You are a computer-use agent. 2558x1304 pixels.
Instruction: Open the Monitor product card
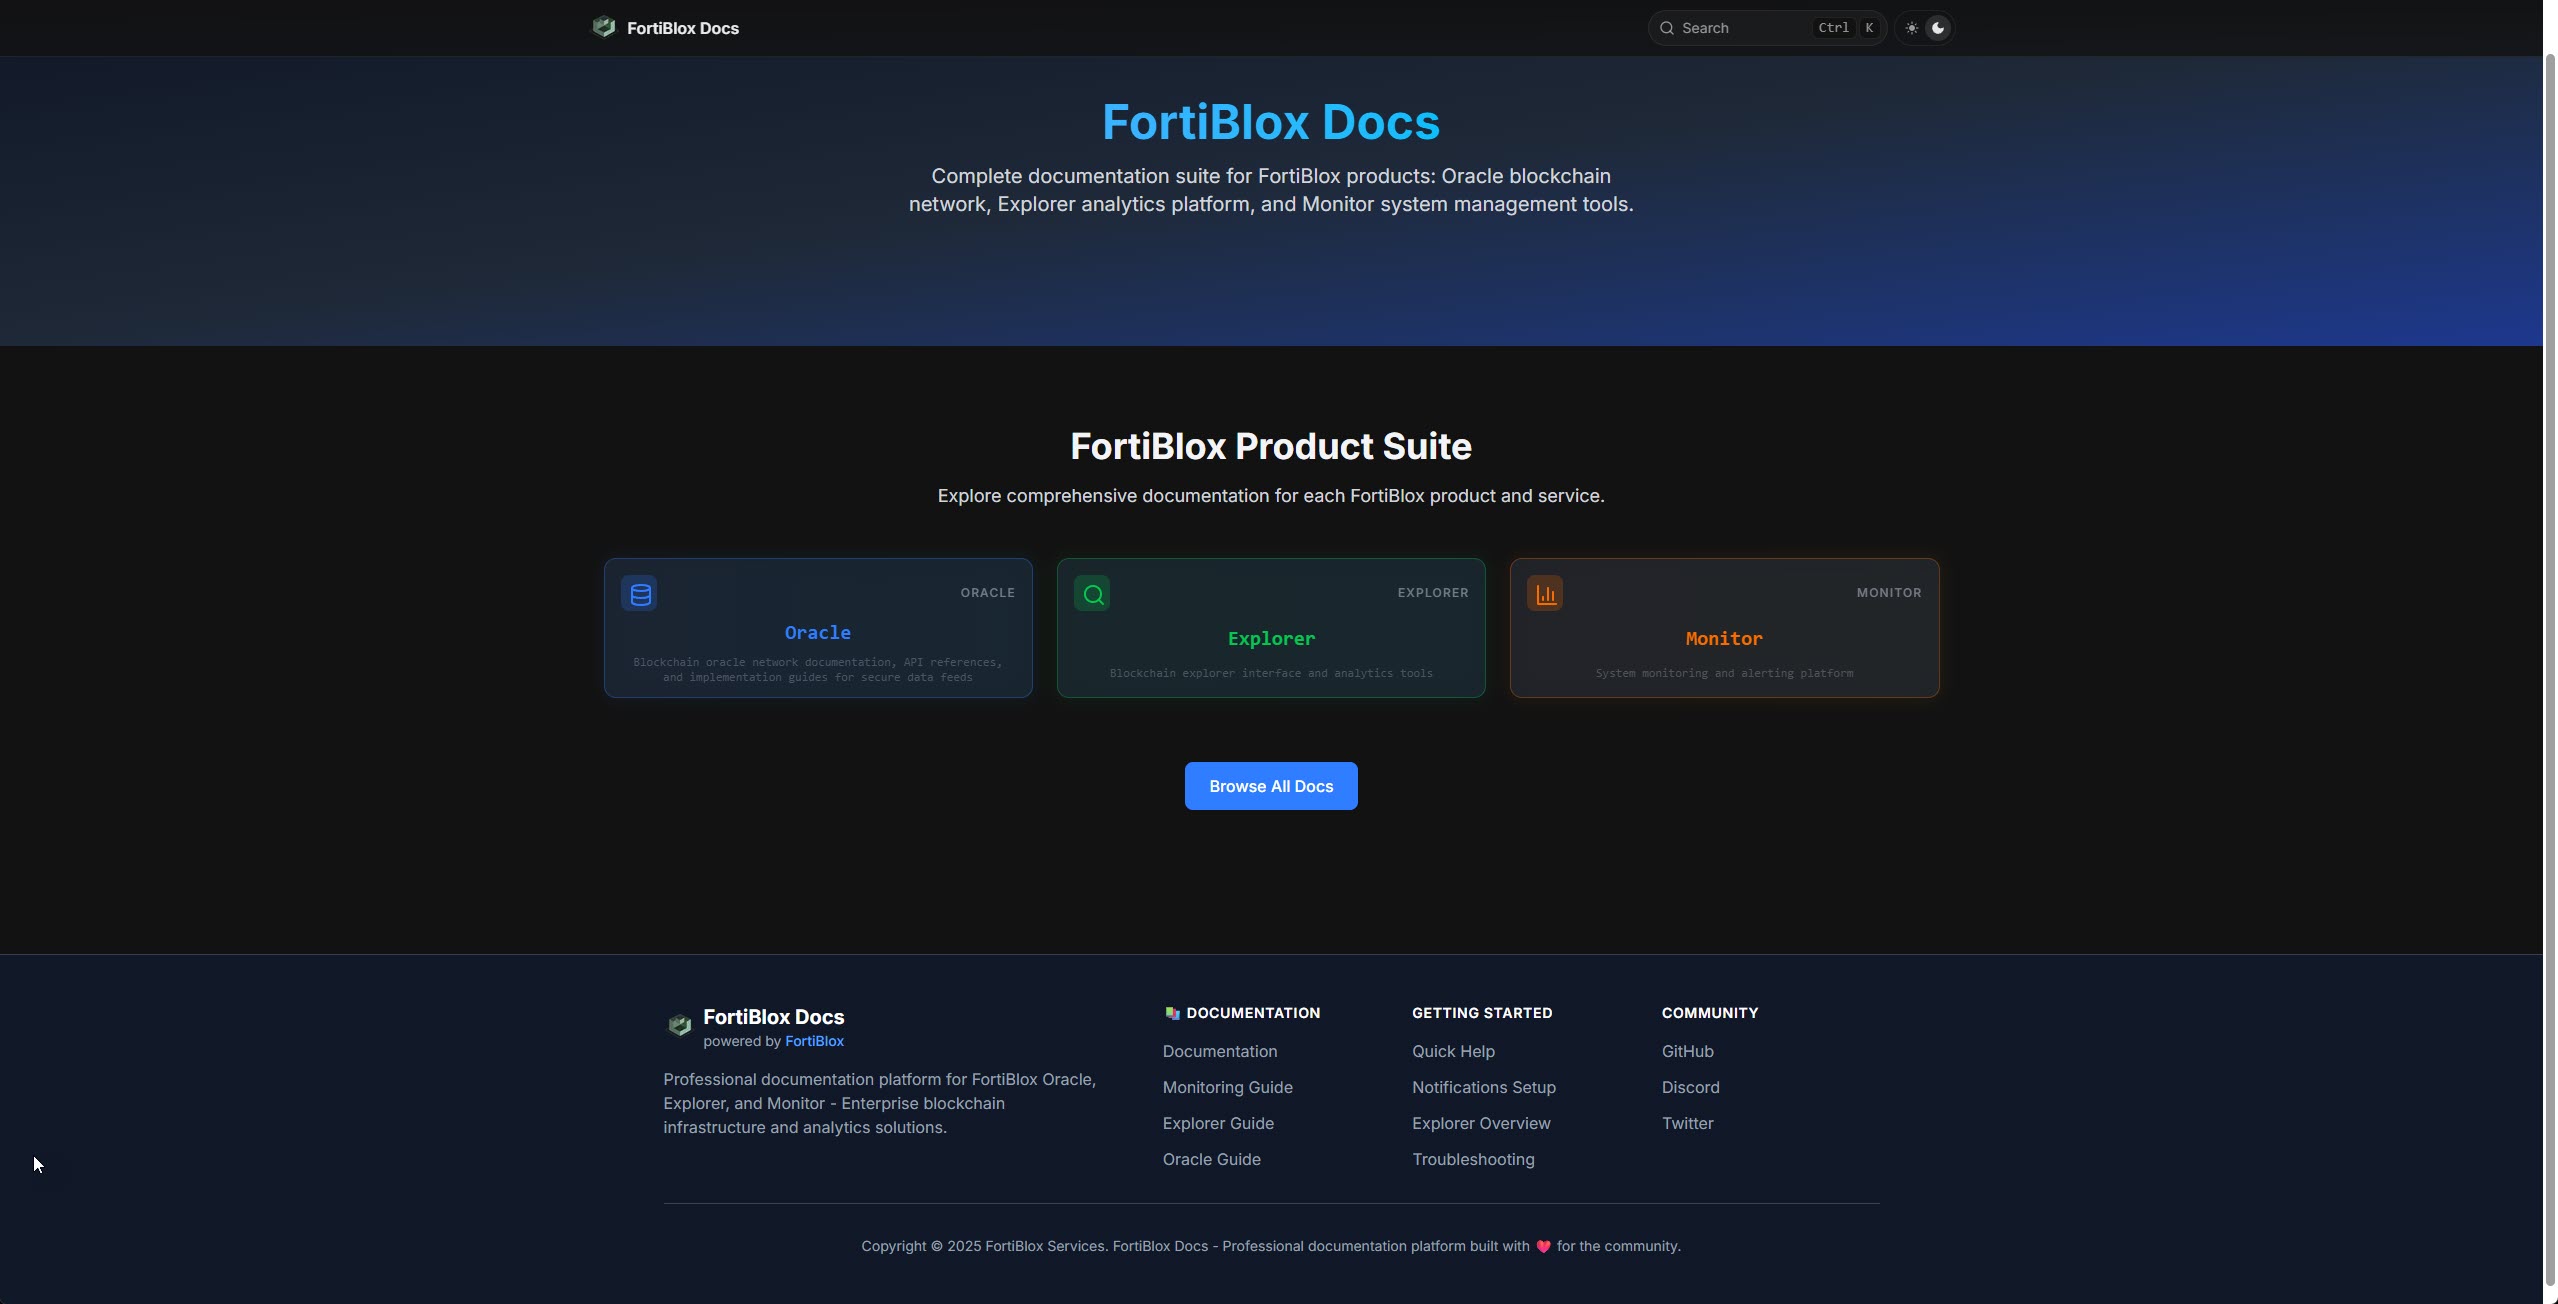pos(1723,628)
